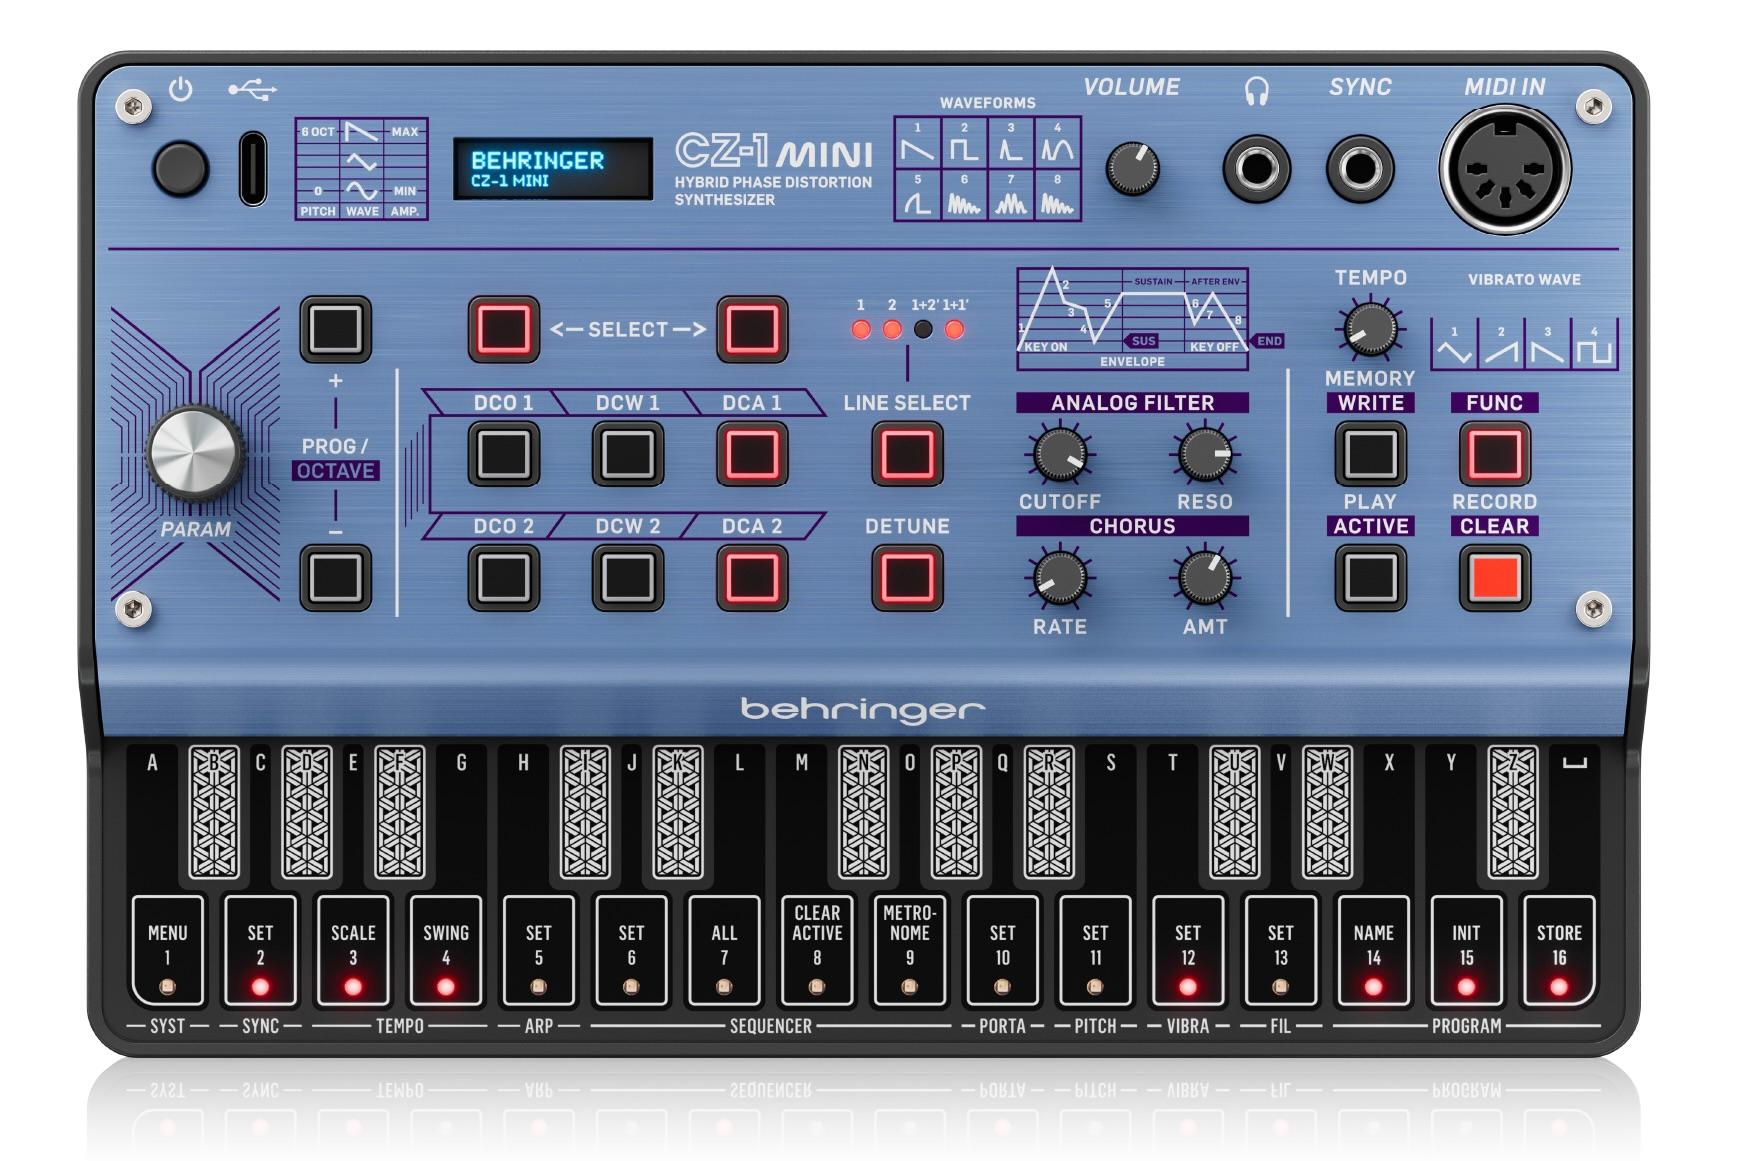The height and width of the screenshot is (1161, 1741).
Task: Click the INIT 15 key
Action: click(x=1466, y=950)
